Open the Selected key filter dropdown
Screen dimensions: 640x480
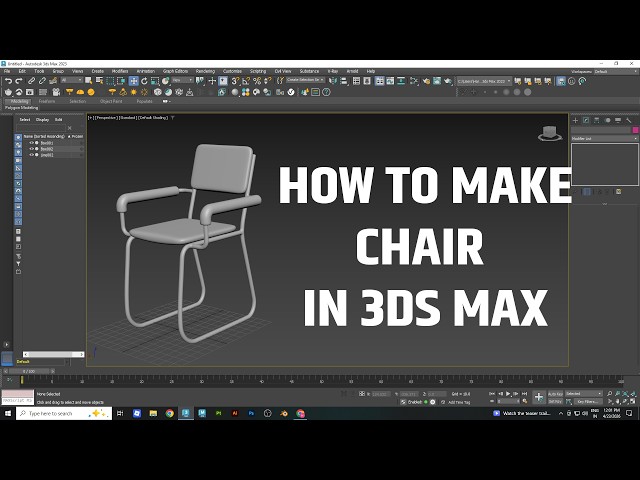point(584,394)
